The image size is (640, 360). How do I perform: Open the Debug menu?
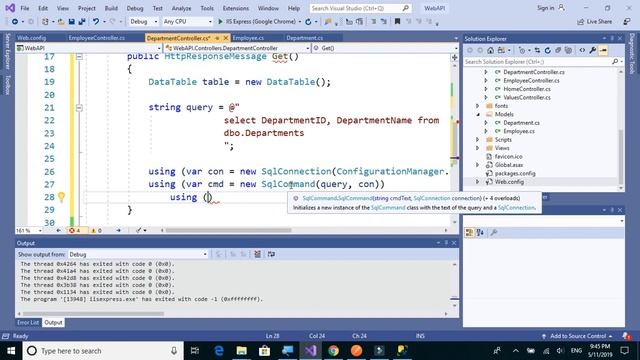135,8
